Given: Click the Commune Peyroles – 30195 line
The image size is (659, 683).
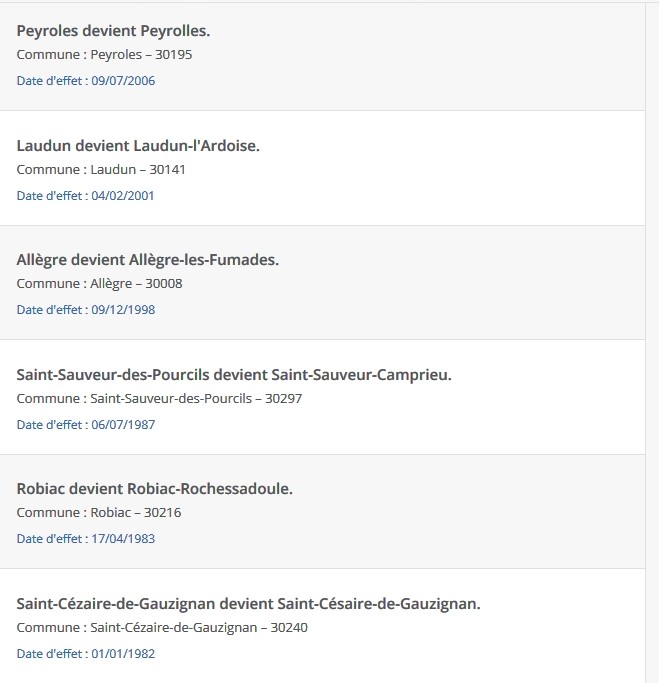Looking at the screenshot, I should 104,55.
